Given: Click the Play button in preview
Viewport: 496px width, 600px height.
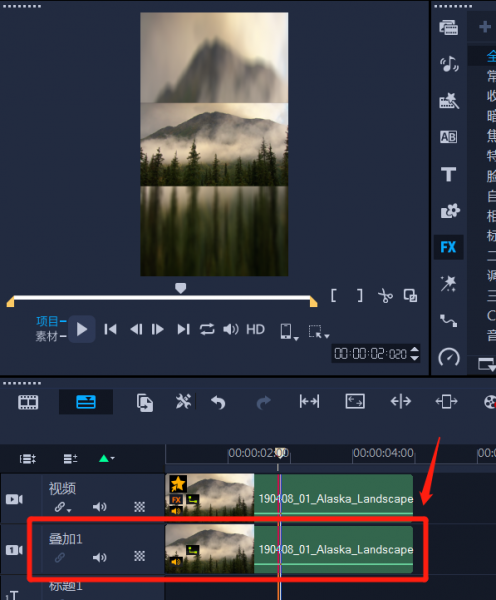Looking at the screenshot, I should click(x=82, y=329).
